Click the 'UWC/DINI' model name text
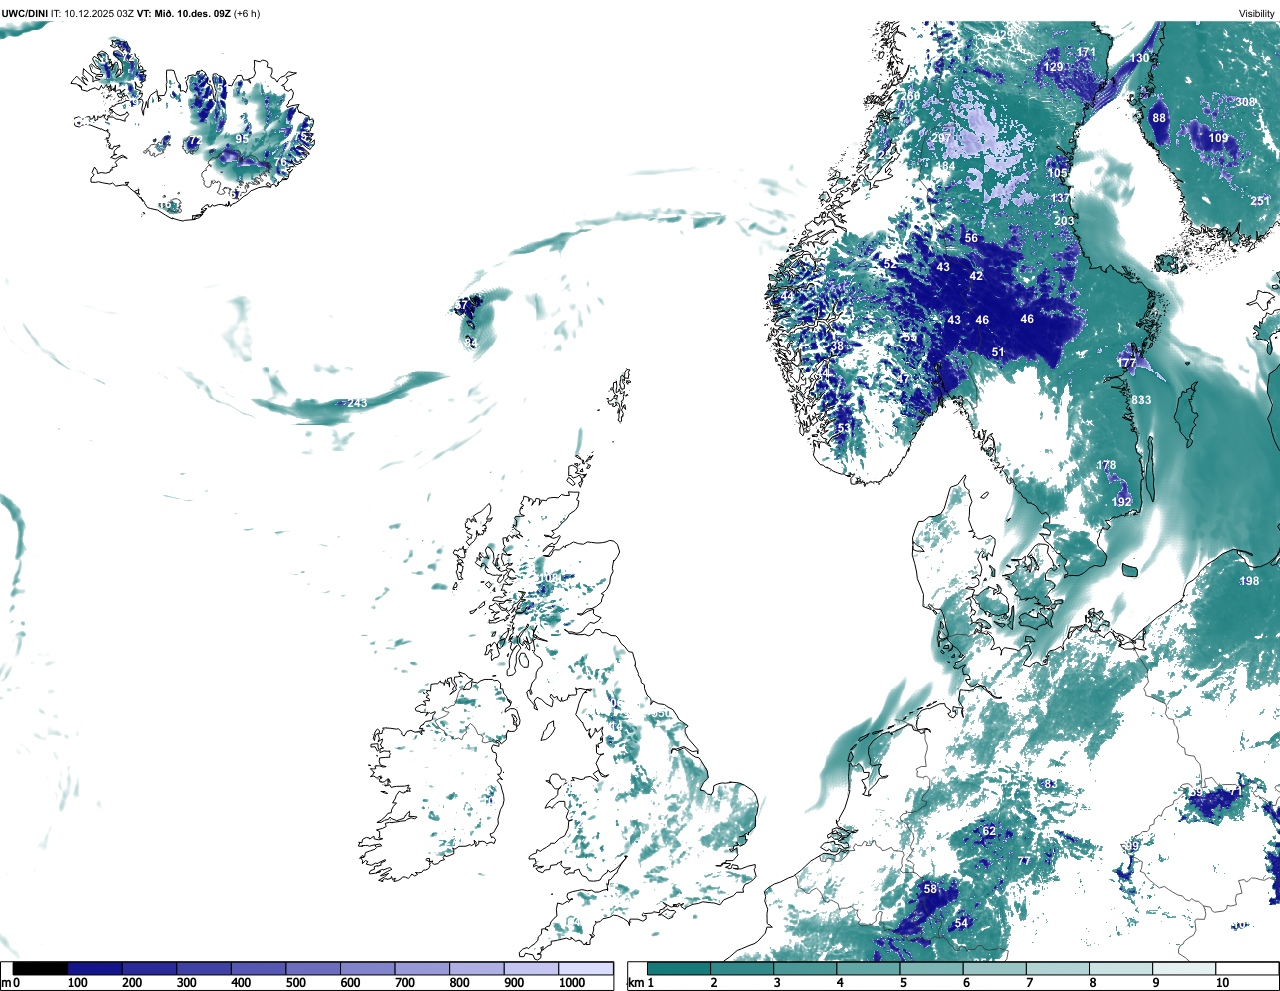The height and width of the screenshot is (991, 1280). point(25,13)
